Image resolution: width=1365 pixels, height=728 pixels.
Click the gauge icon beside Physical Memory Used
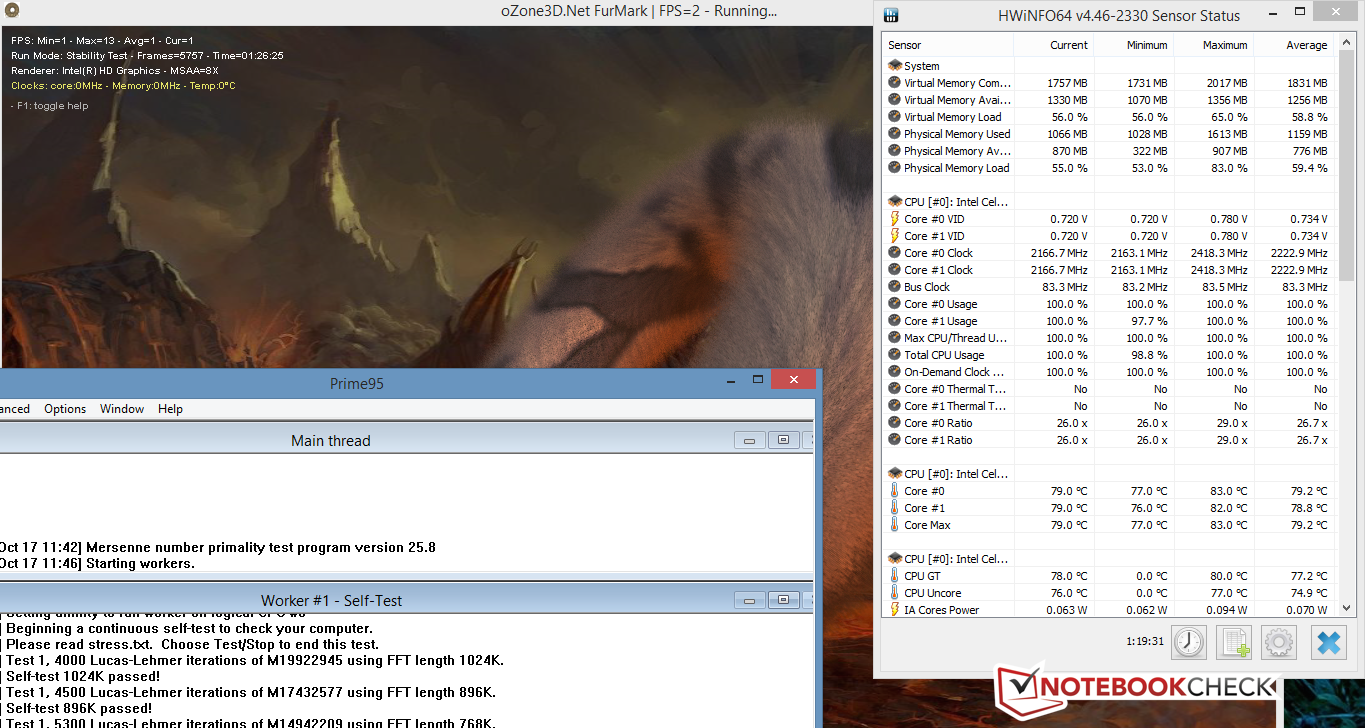[x=894, y=134]
